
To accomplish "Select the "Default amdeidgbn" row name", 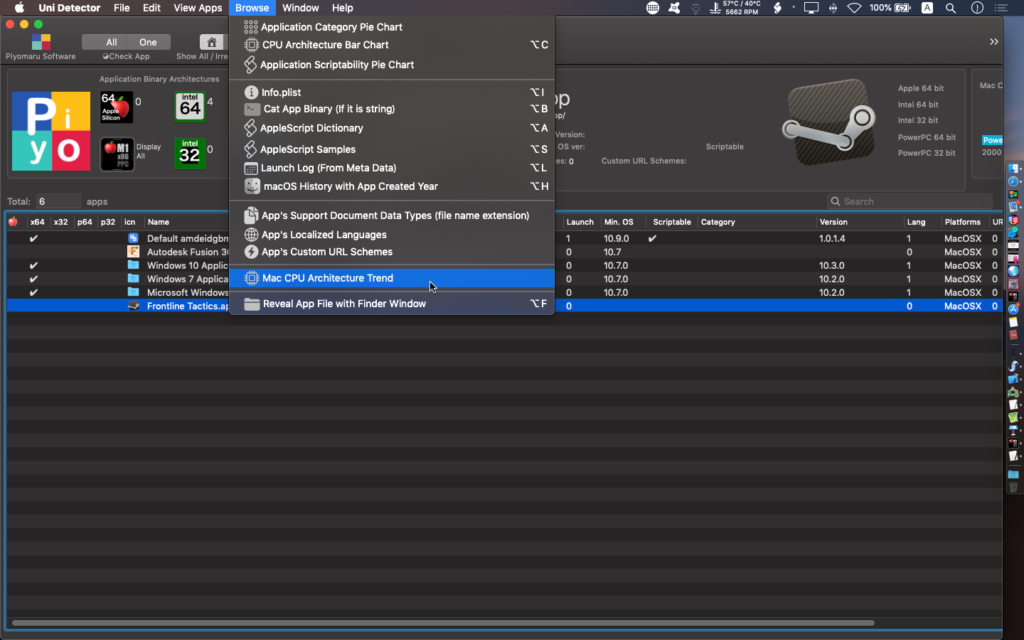I will tap(188, 238).
